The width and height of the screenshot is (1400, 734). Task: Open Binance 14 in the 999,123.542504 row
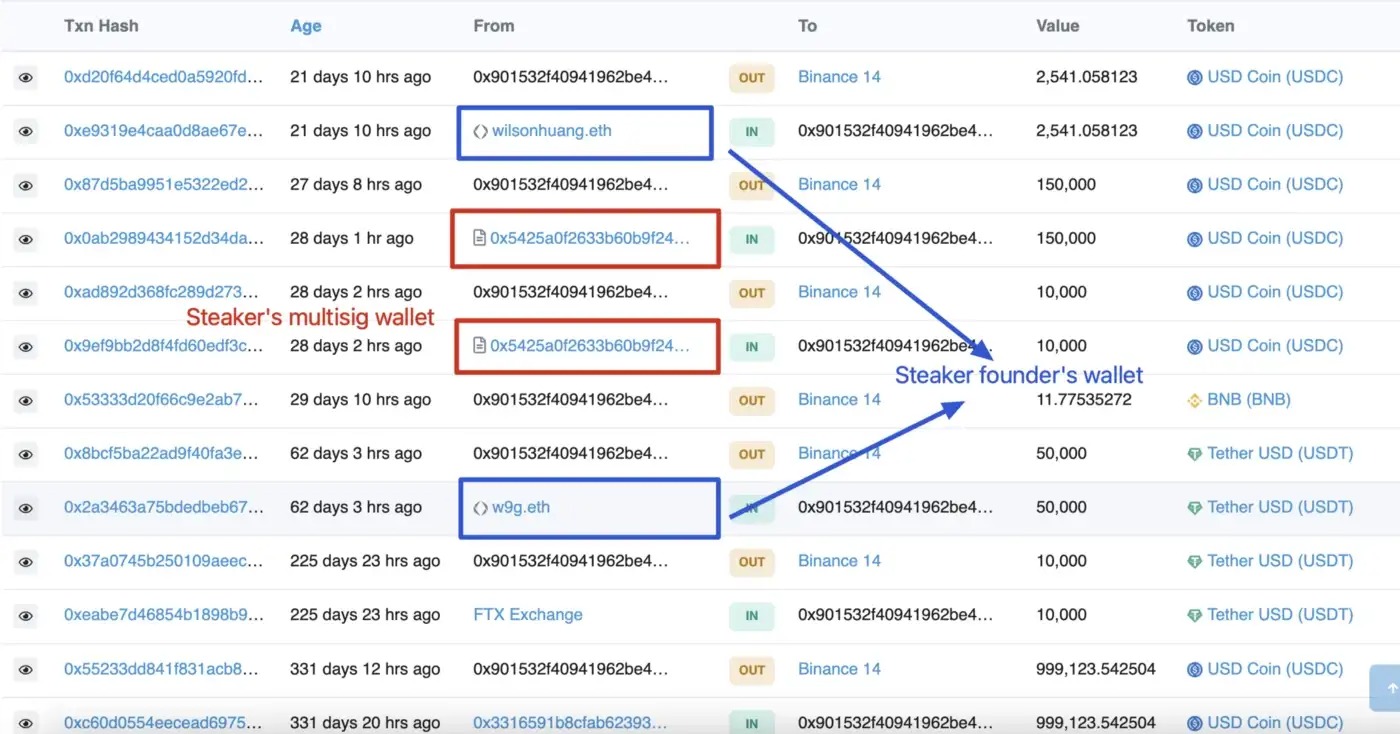pos(839,669)
